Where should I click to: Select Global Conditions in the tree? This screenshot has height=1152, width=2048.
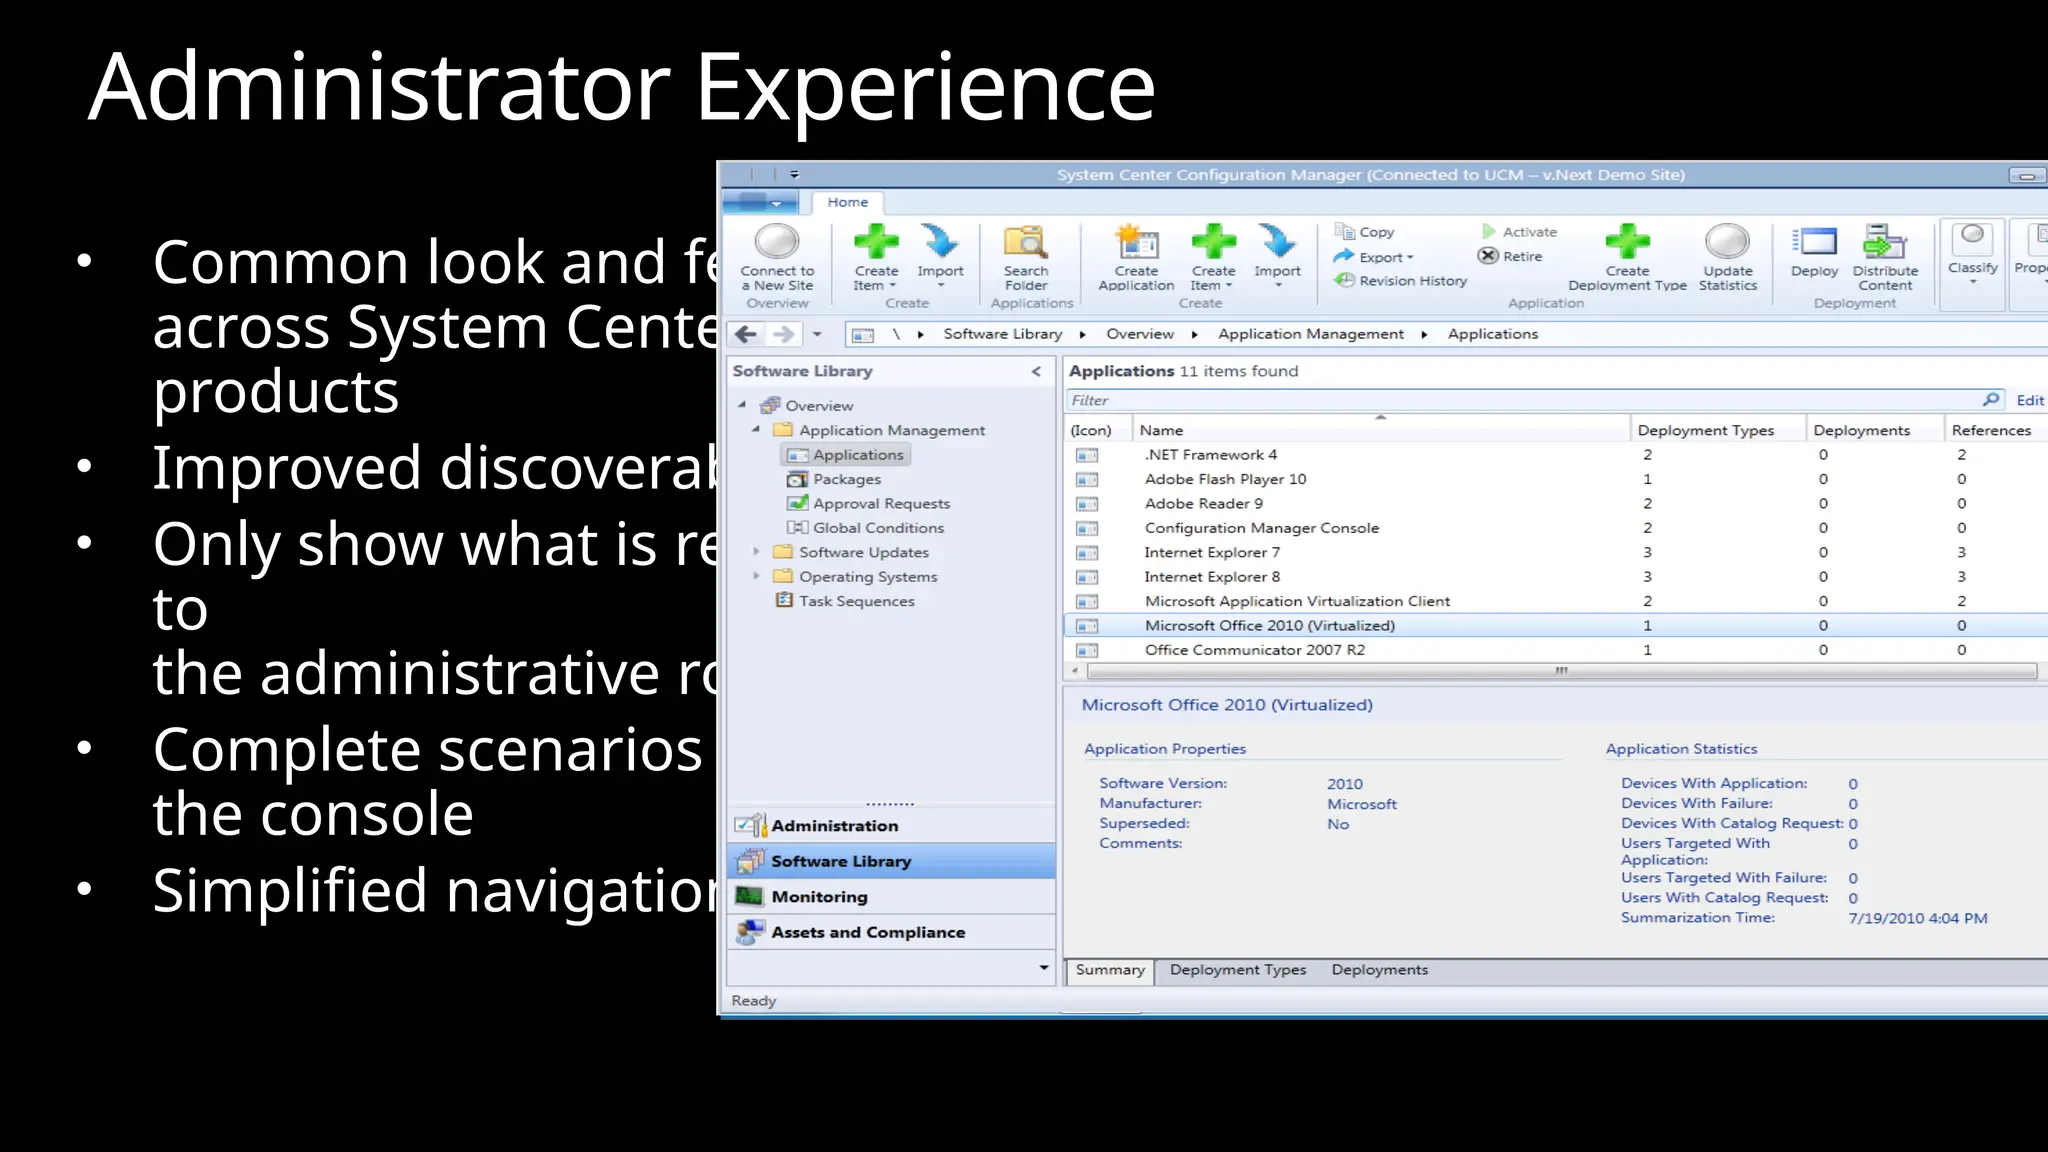click(865, 528)
